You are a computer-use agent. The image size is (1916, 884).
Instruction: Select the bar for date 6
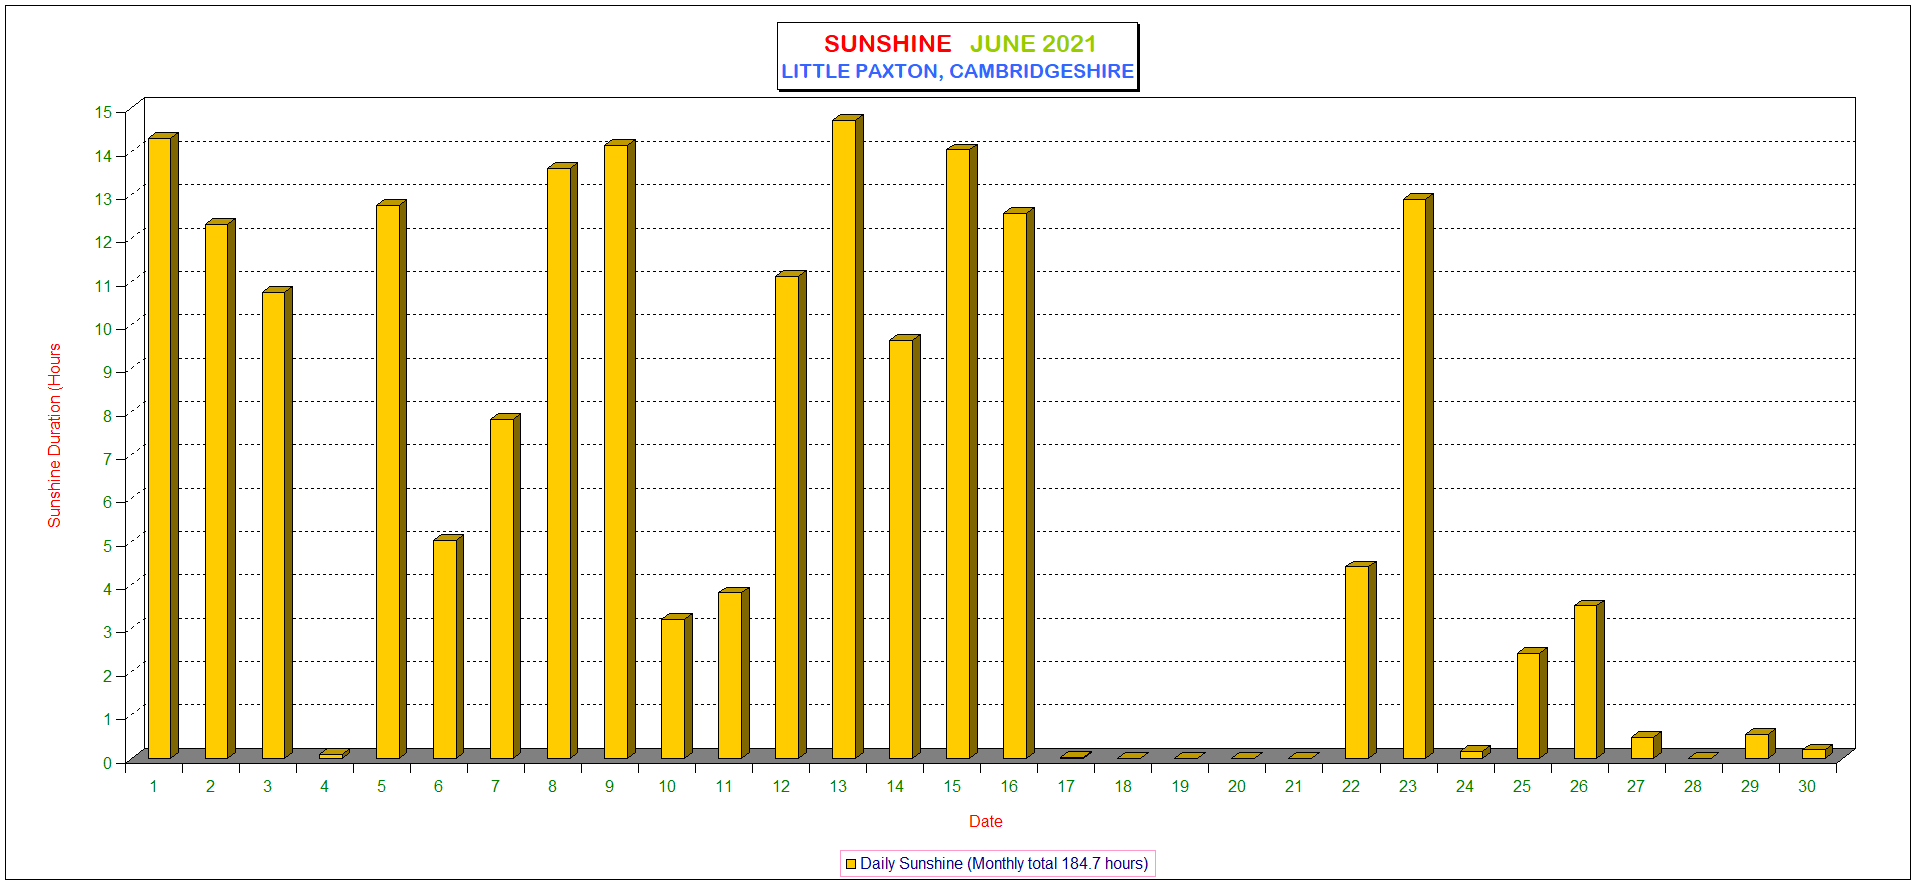click(x=448, y=647)
